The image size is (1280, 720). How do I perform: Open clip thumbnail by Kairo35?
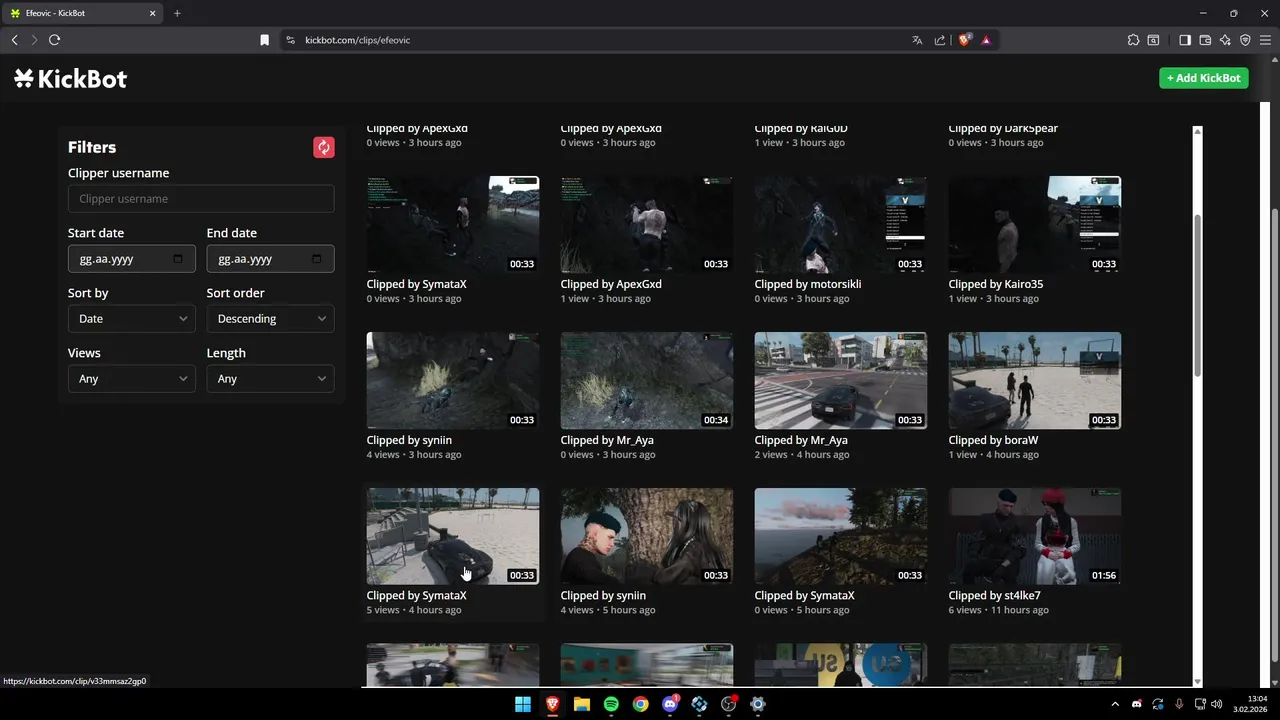click(x=1034, y=224)
